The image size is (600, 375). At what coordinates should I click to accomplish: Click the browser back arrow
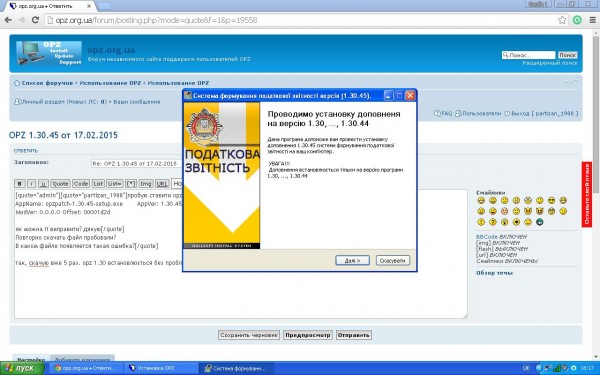(8, 20)
